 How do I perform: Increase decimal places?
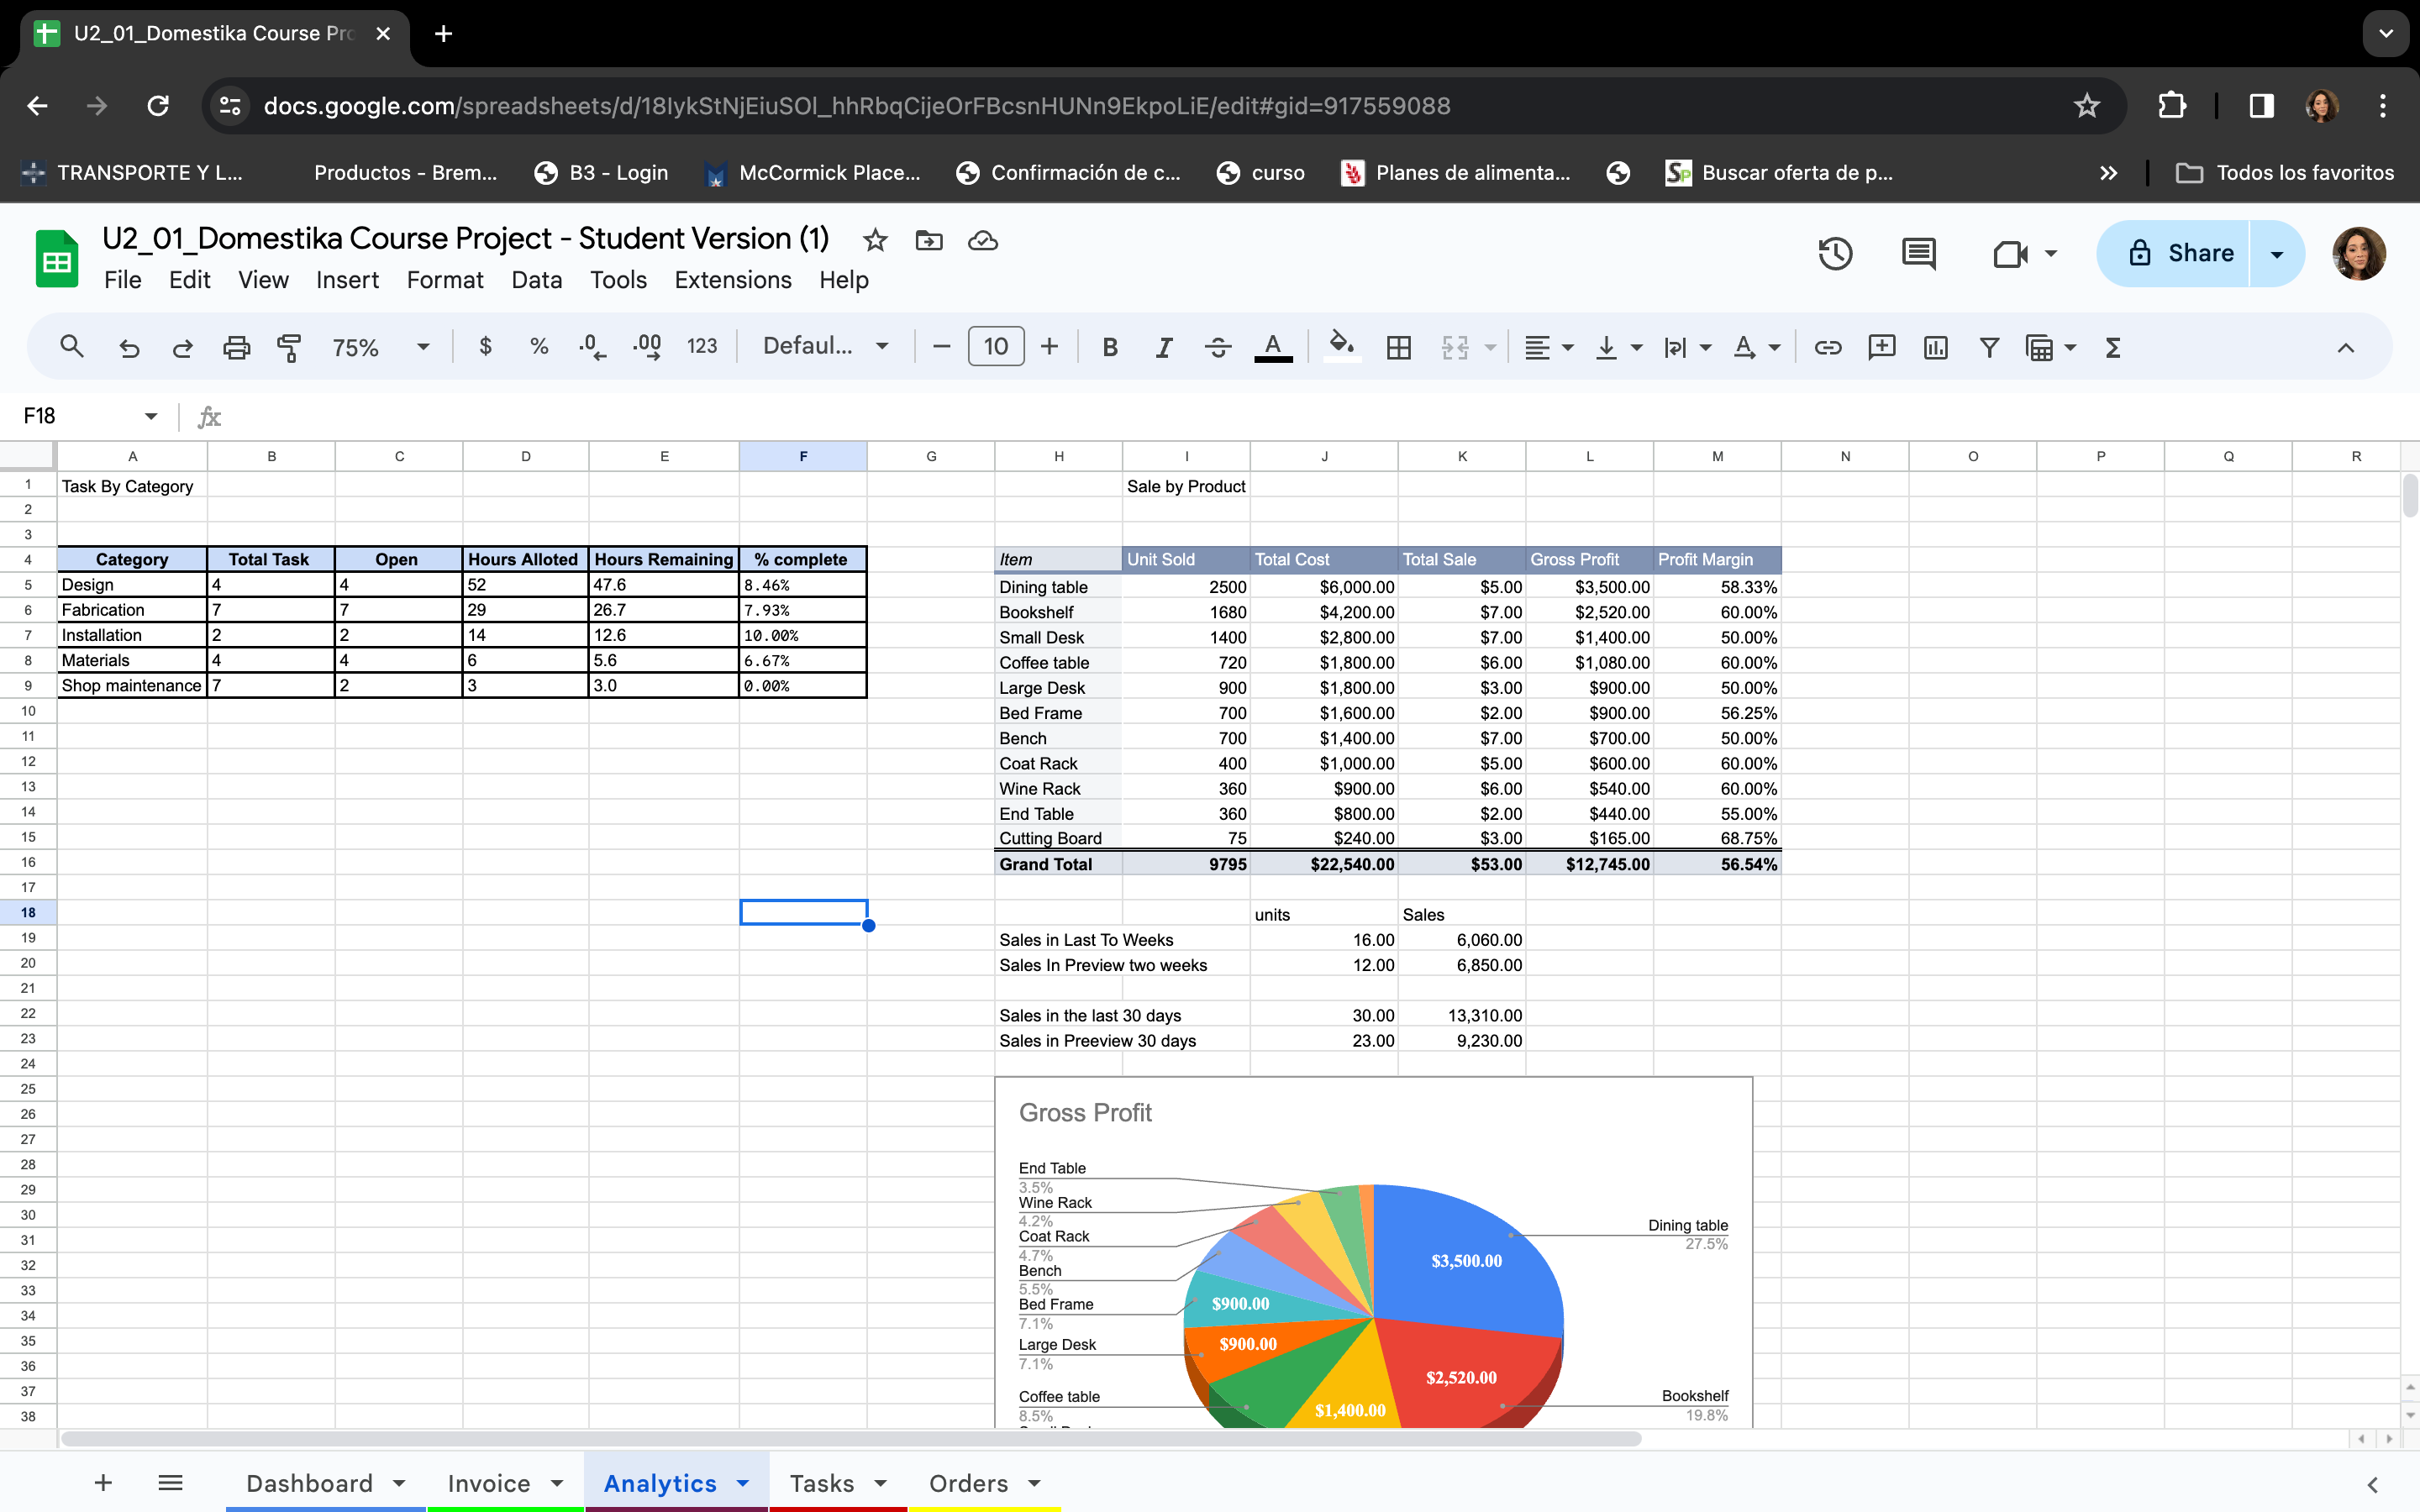point(647,347)
